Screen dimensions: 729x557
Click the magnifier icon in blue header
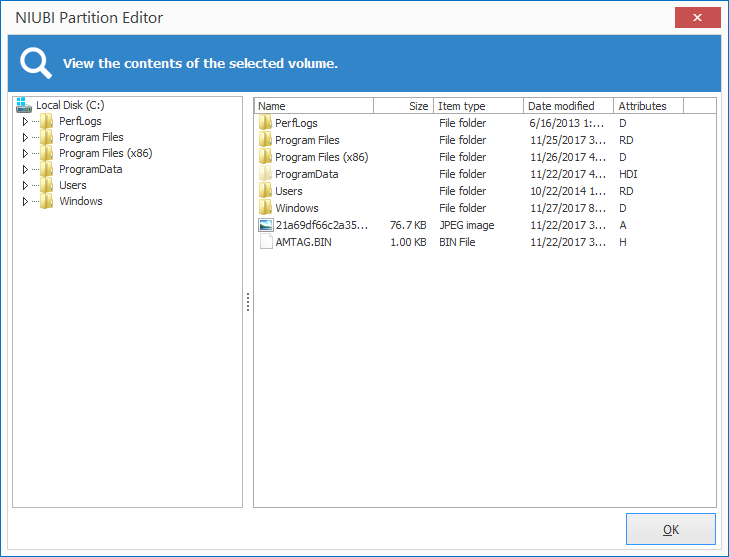pos(35,63)
